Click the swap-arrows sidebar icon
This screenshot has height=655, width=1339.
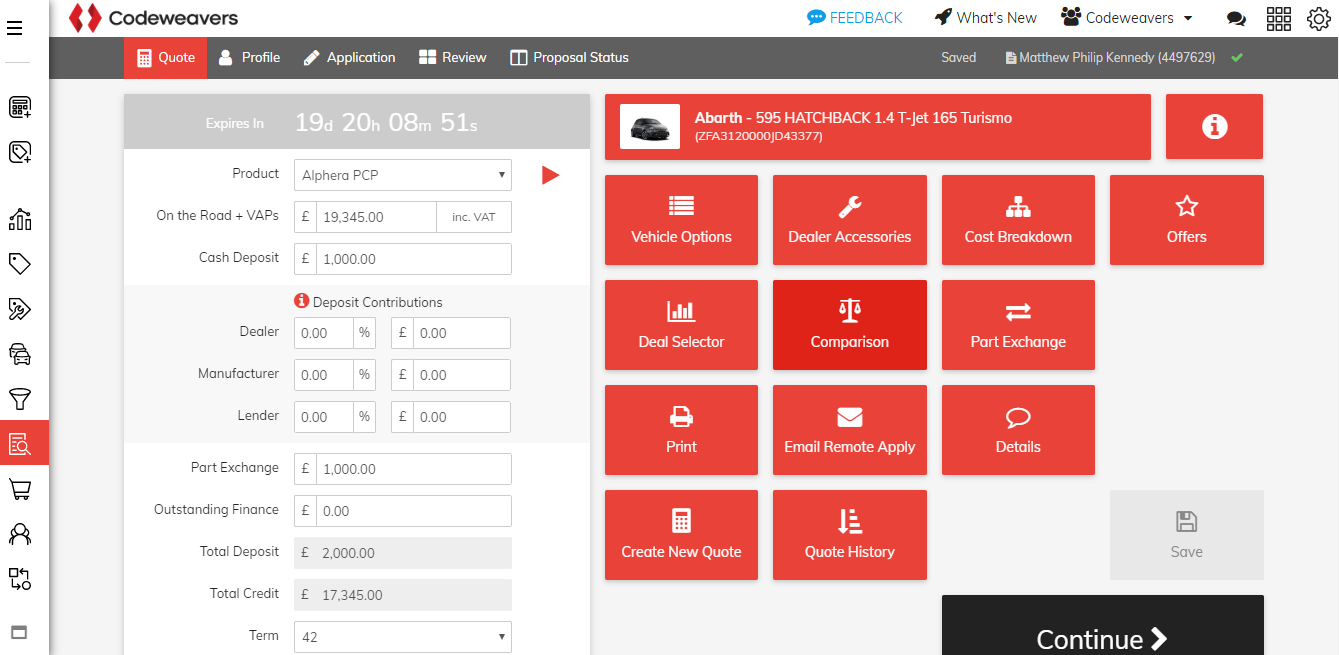20,578
